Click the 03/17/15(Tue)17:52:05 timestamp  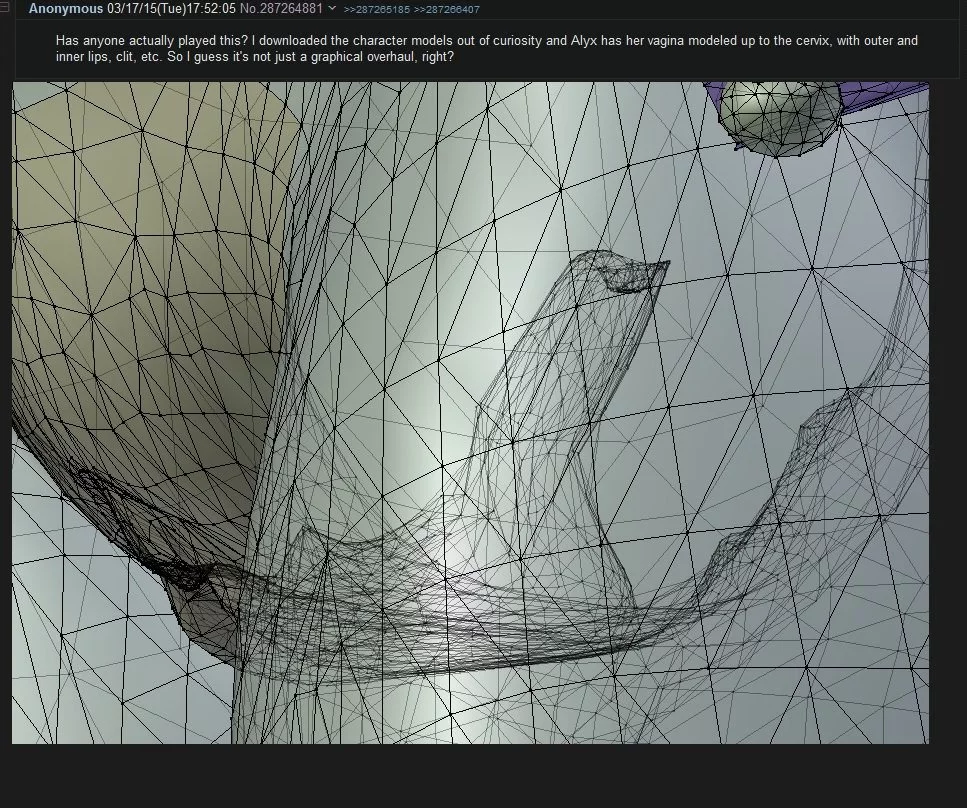tap(171, 9)
